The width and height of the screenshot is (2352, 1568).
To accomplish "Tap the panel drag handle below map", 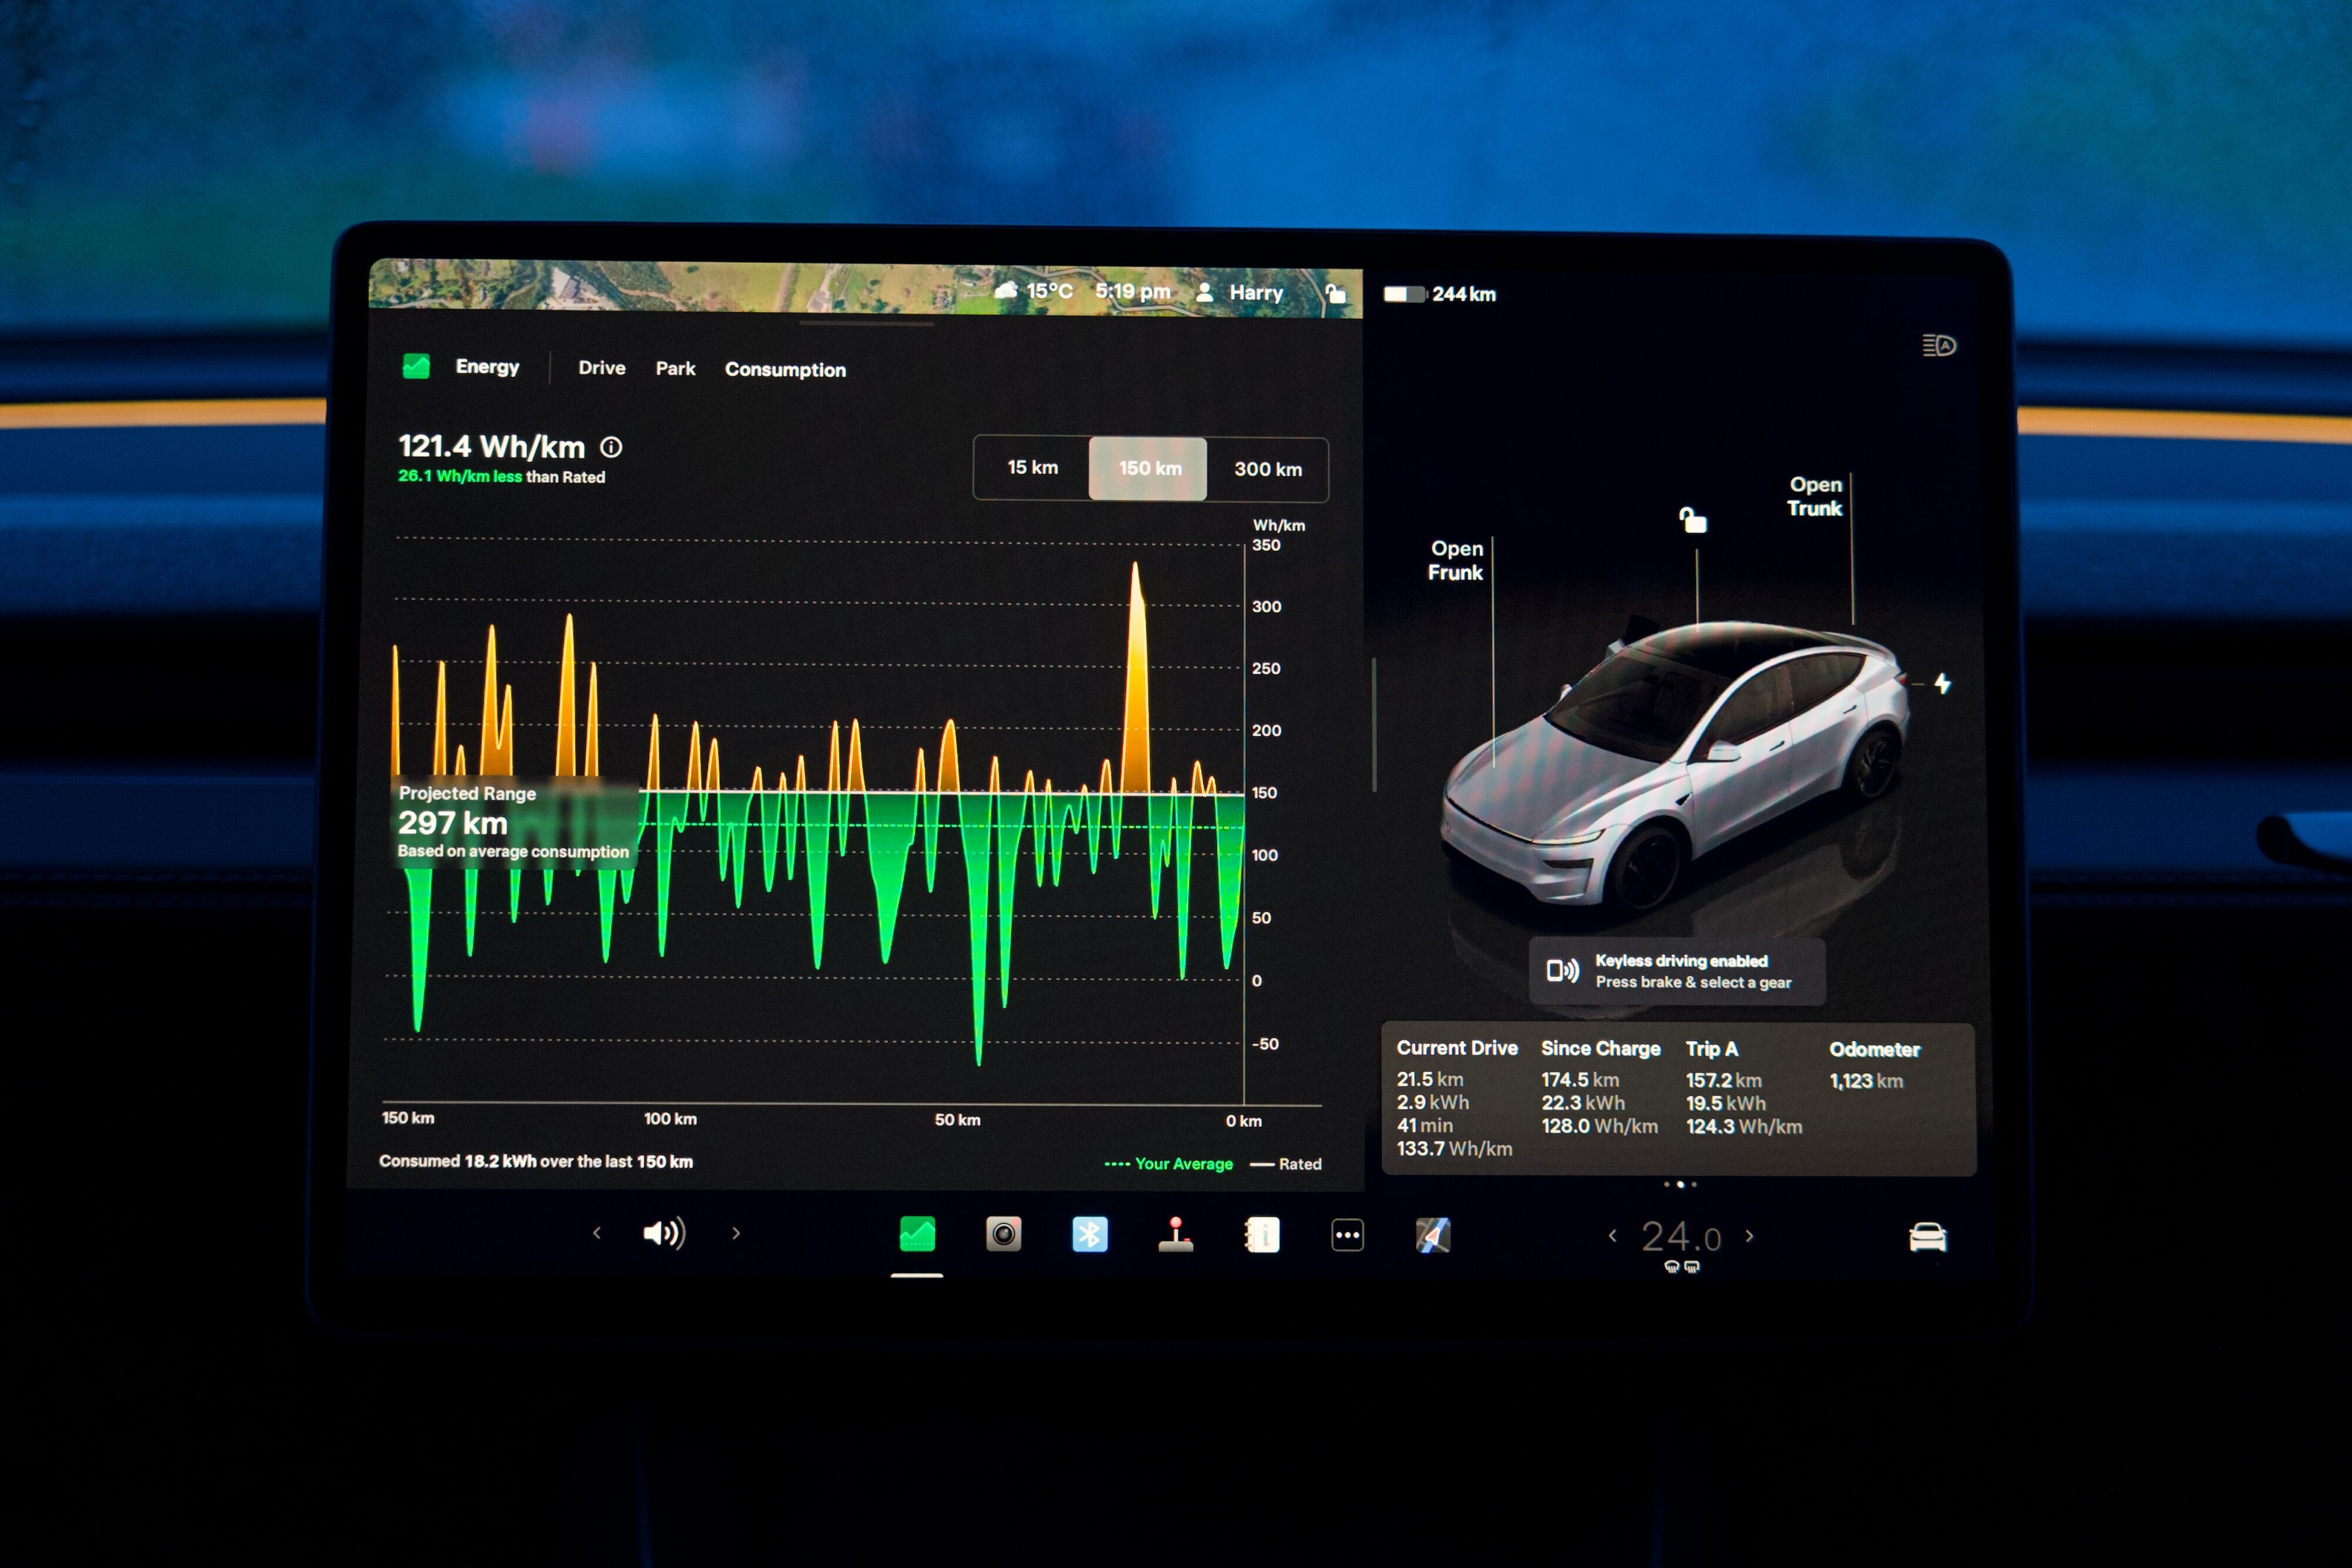I will click(866, 324).
